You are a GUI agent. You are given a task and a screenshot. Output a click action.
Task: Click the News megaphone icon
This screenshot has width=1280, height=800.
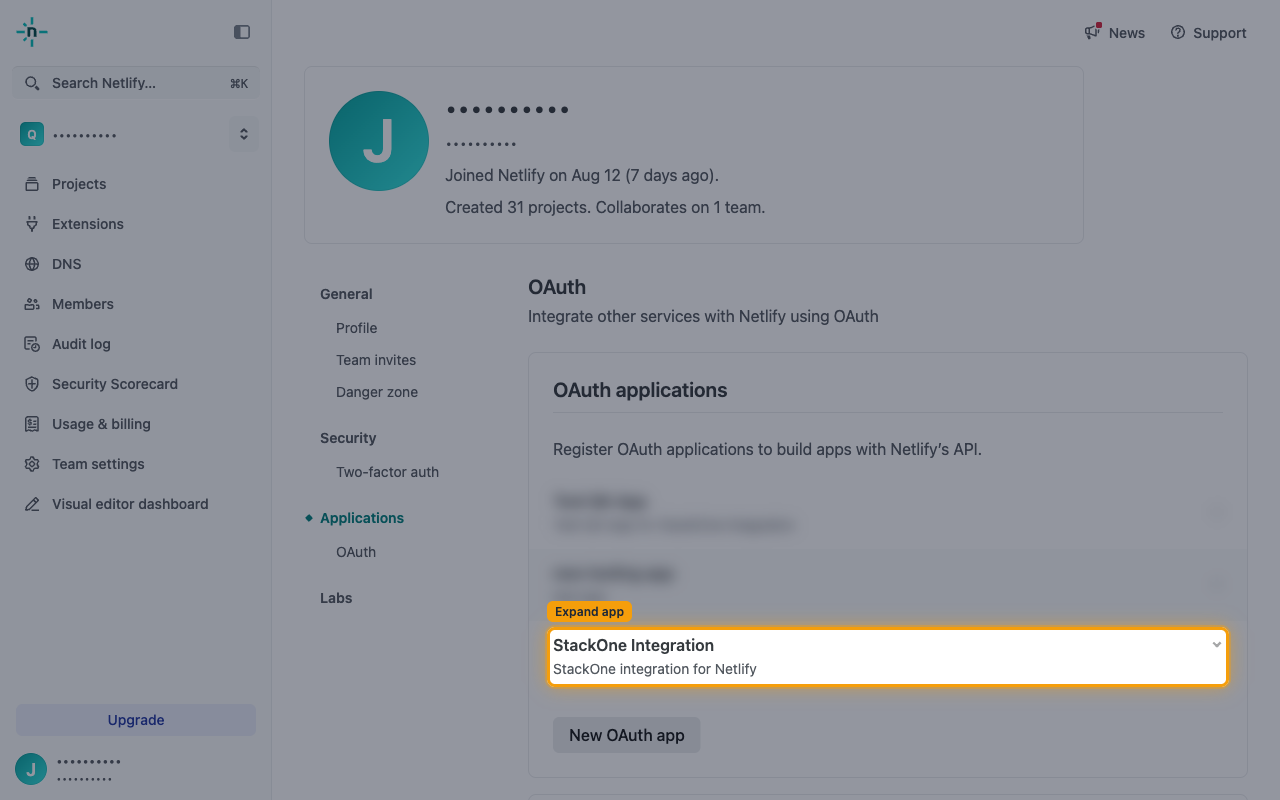pyautogui.click(x=1093, y=32)
